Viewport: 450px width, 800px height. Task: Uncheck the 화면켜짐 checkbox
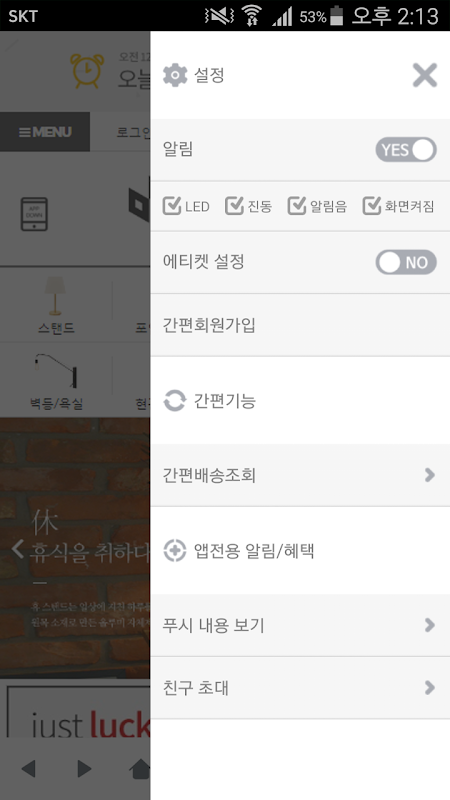(372, 206)
